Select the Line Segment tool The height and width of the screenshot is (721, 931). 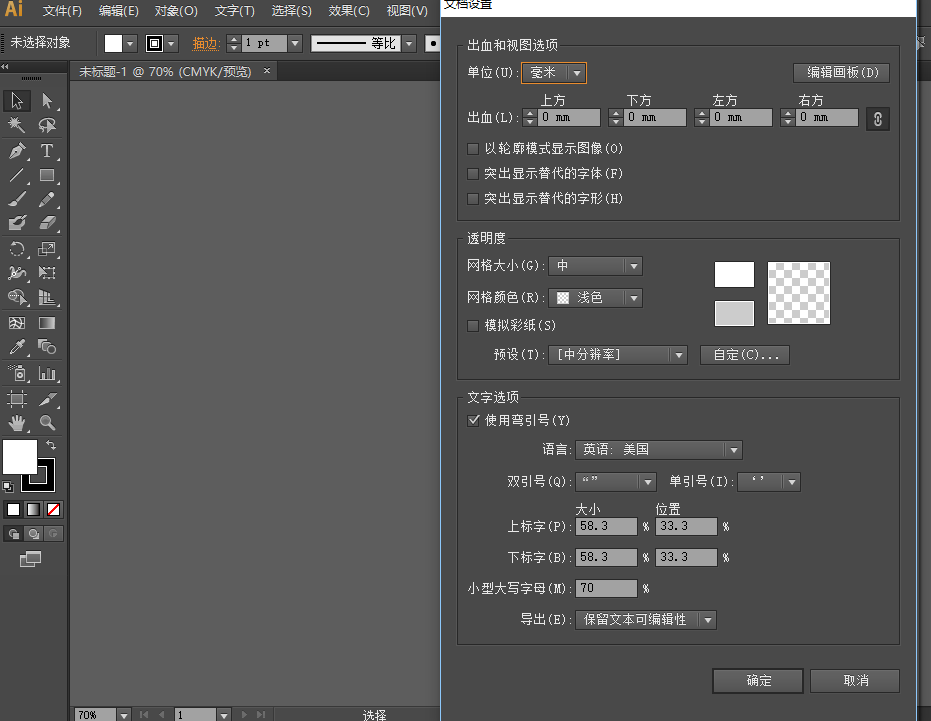click(x=17, y=175)
